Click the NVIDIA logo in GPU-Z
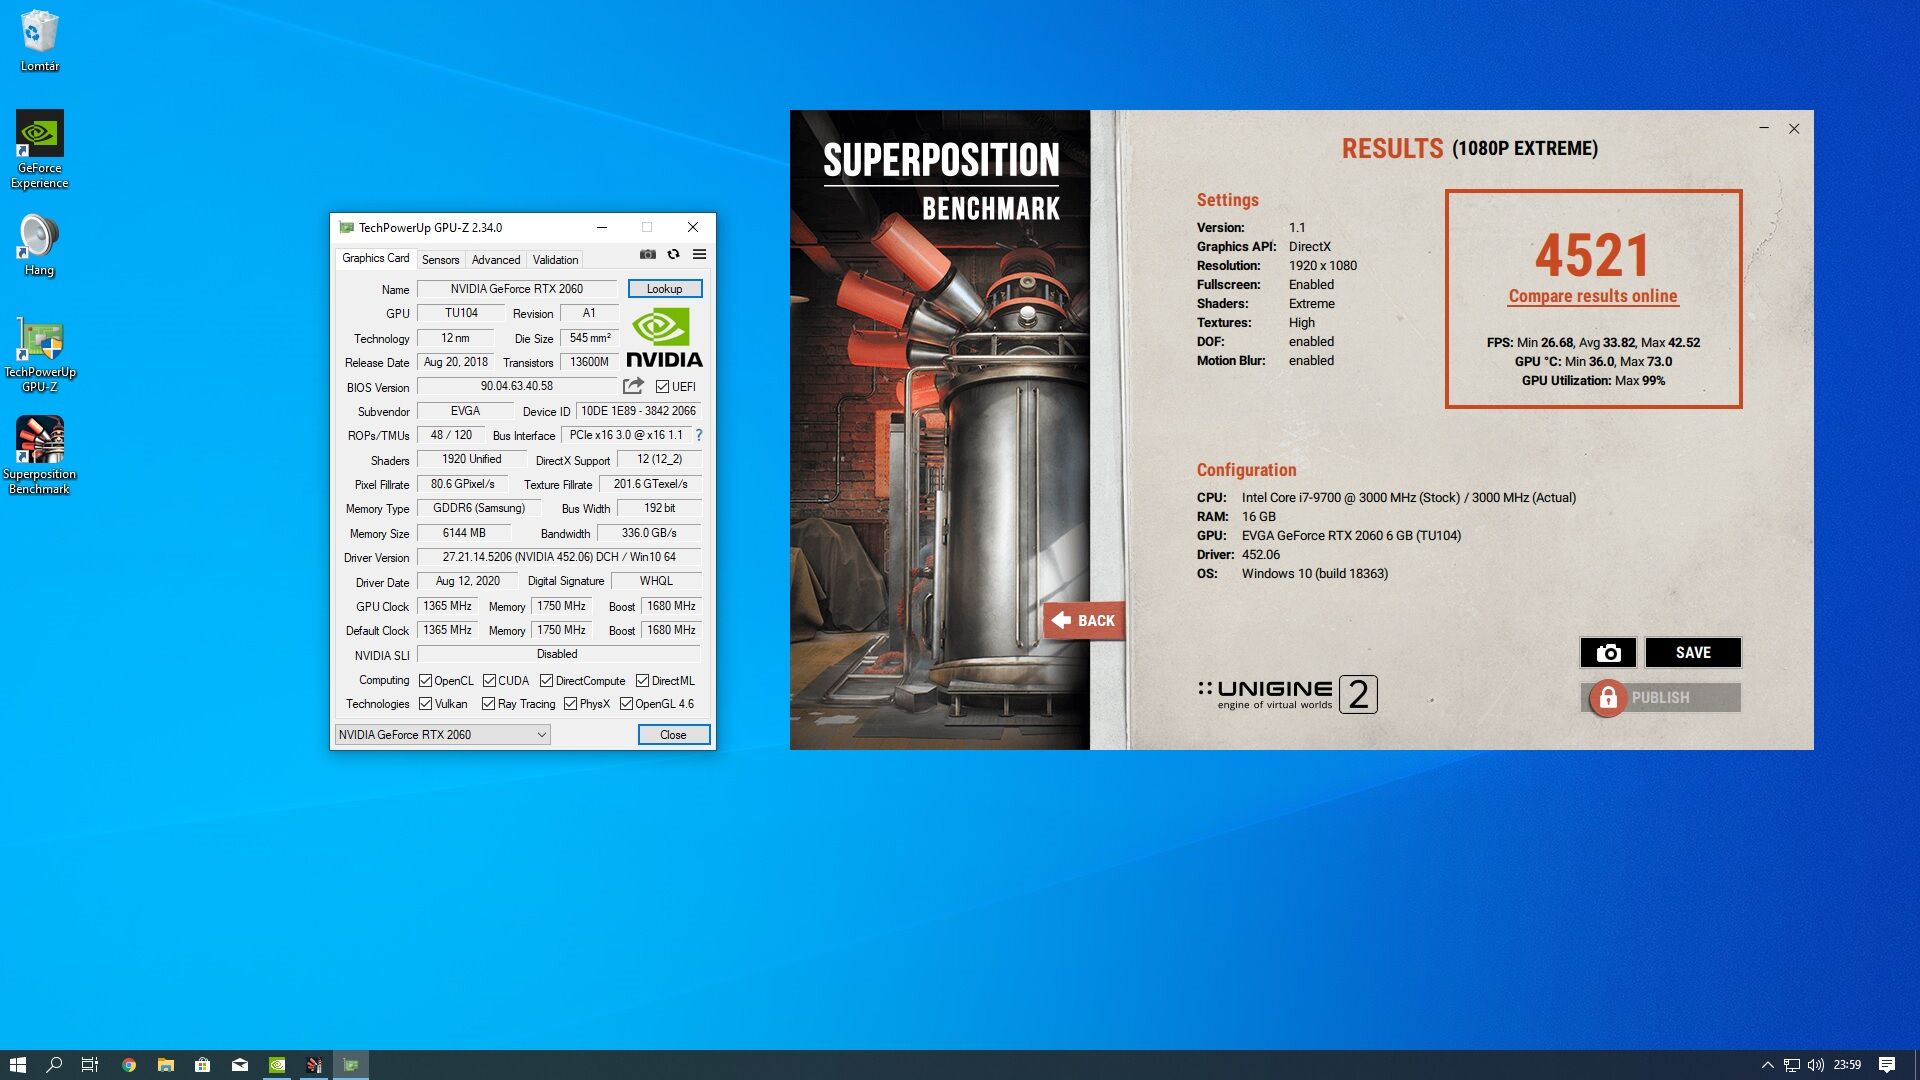This screenshot has height=1080, width=1920. tap(664, 337)
